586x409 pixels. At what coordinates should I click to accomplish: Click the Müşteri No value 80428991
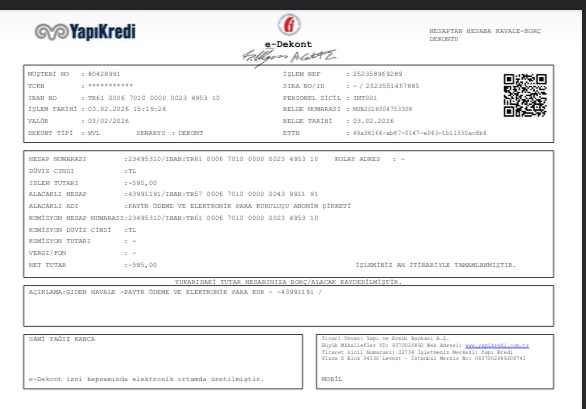coord(104,74)
